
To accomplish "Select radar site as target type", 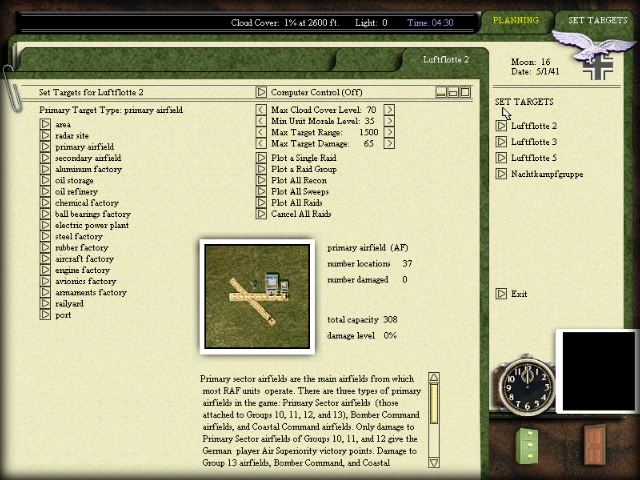I will click(45, 135).
